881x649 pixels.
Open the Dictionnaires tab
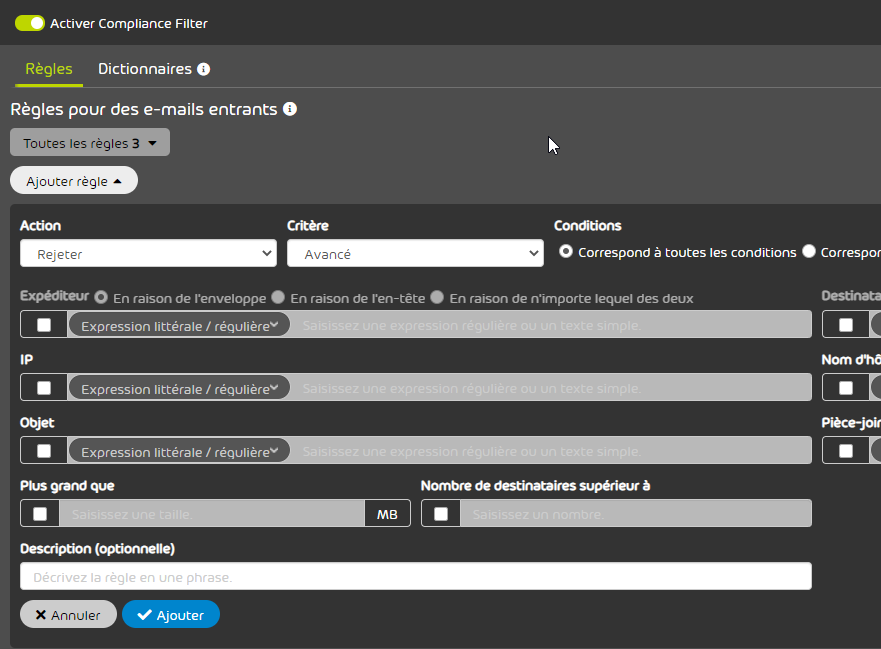click(x=145, y=69)
